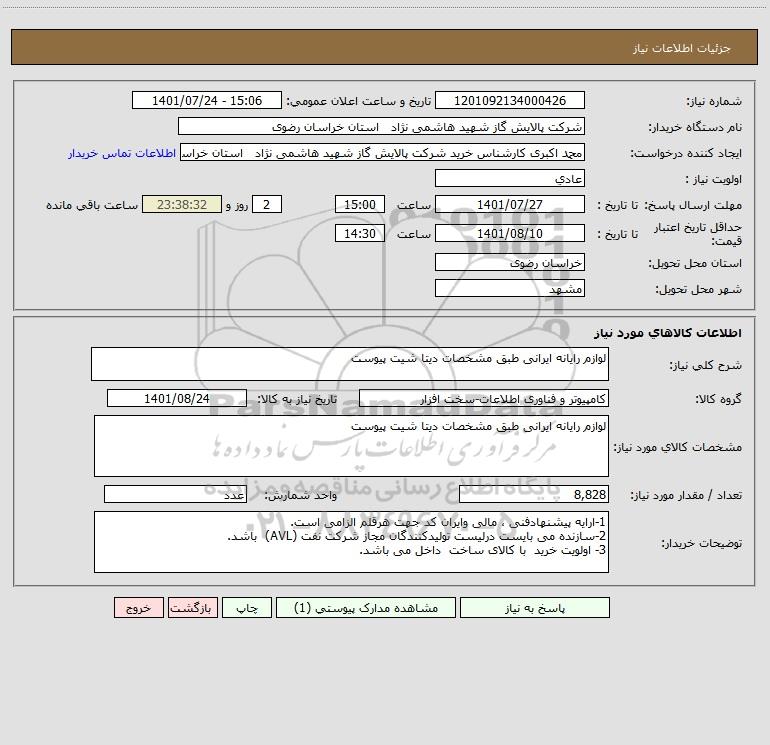Click the announcement date field 1401/07/24 - 15:06
Image resolution: width=770 pixels, height=745 pixels.
(x=207, y=100)
